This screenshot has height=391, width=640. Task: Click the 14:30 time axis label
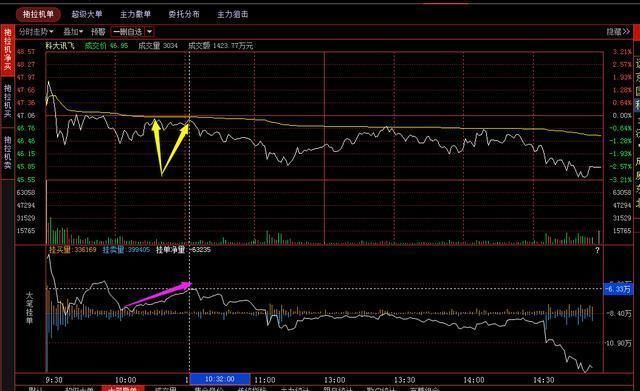click(544, 380)
